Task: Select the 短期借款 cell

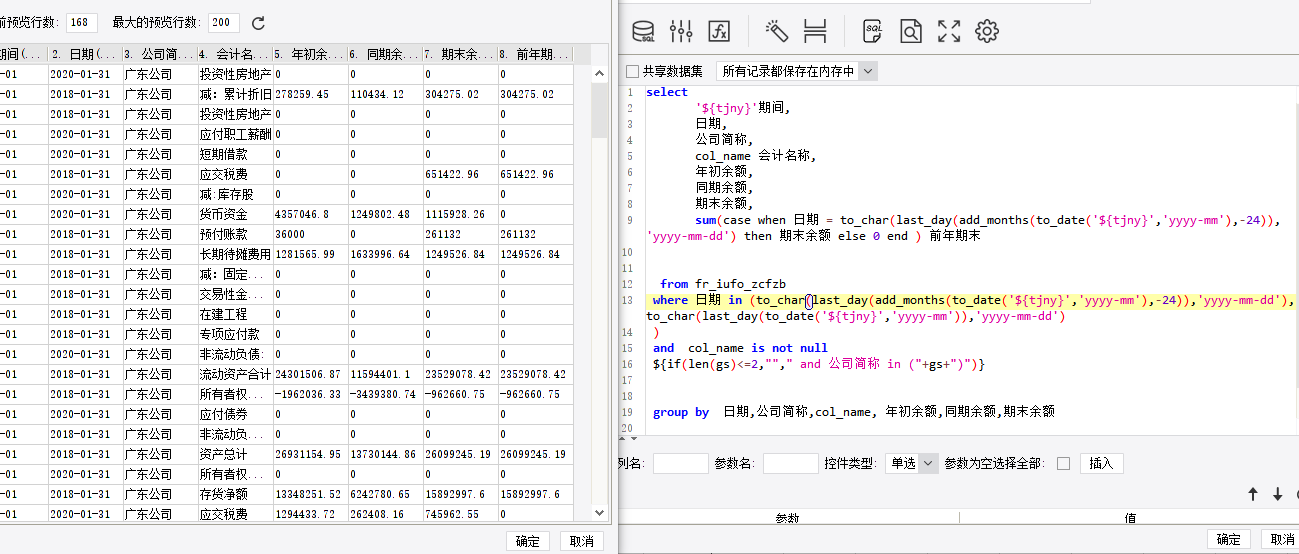Action: pos(234,154)
